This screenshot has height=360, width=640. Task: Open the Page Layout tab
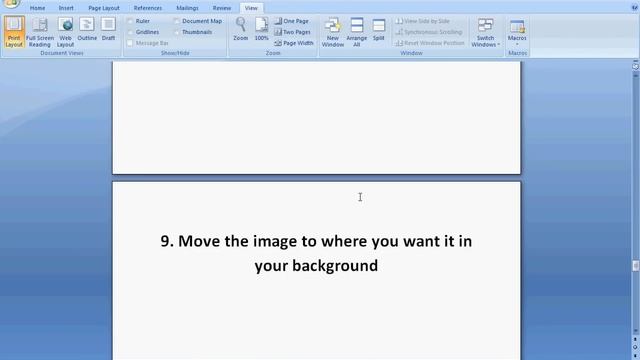(104, 8)
